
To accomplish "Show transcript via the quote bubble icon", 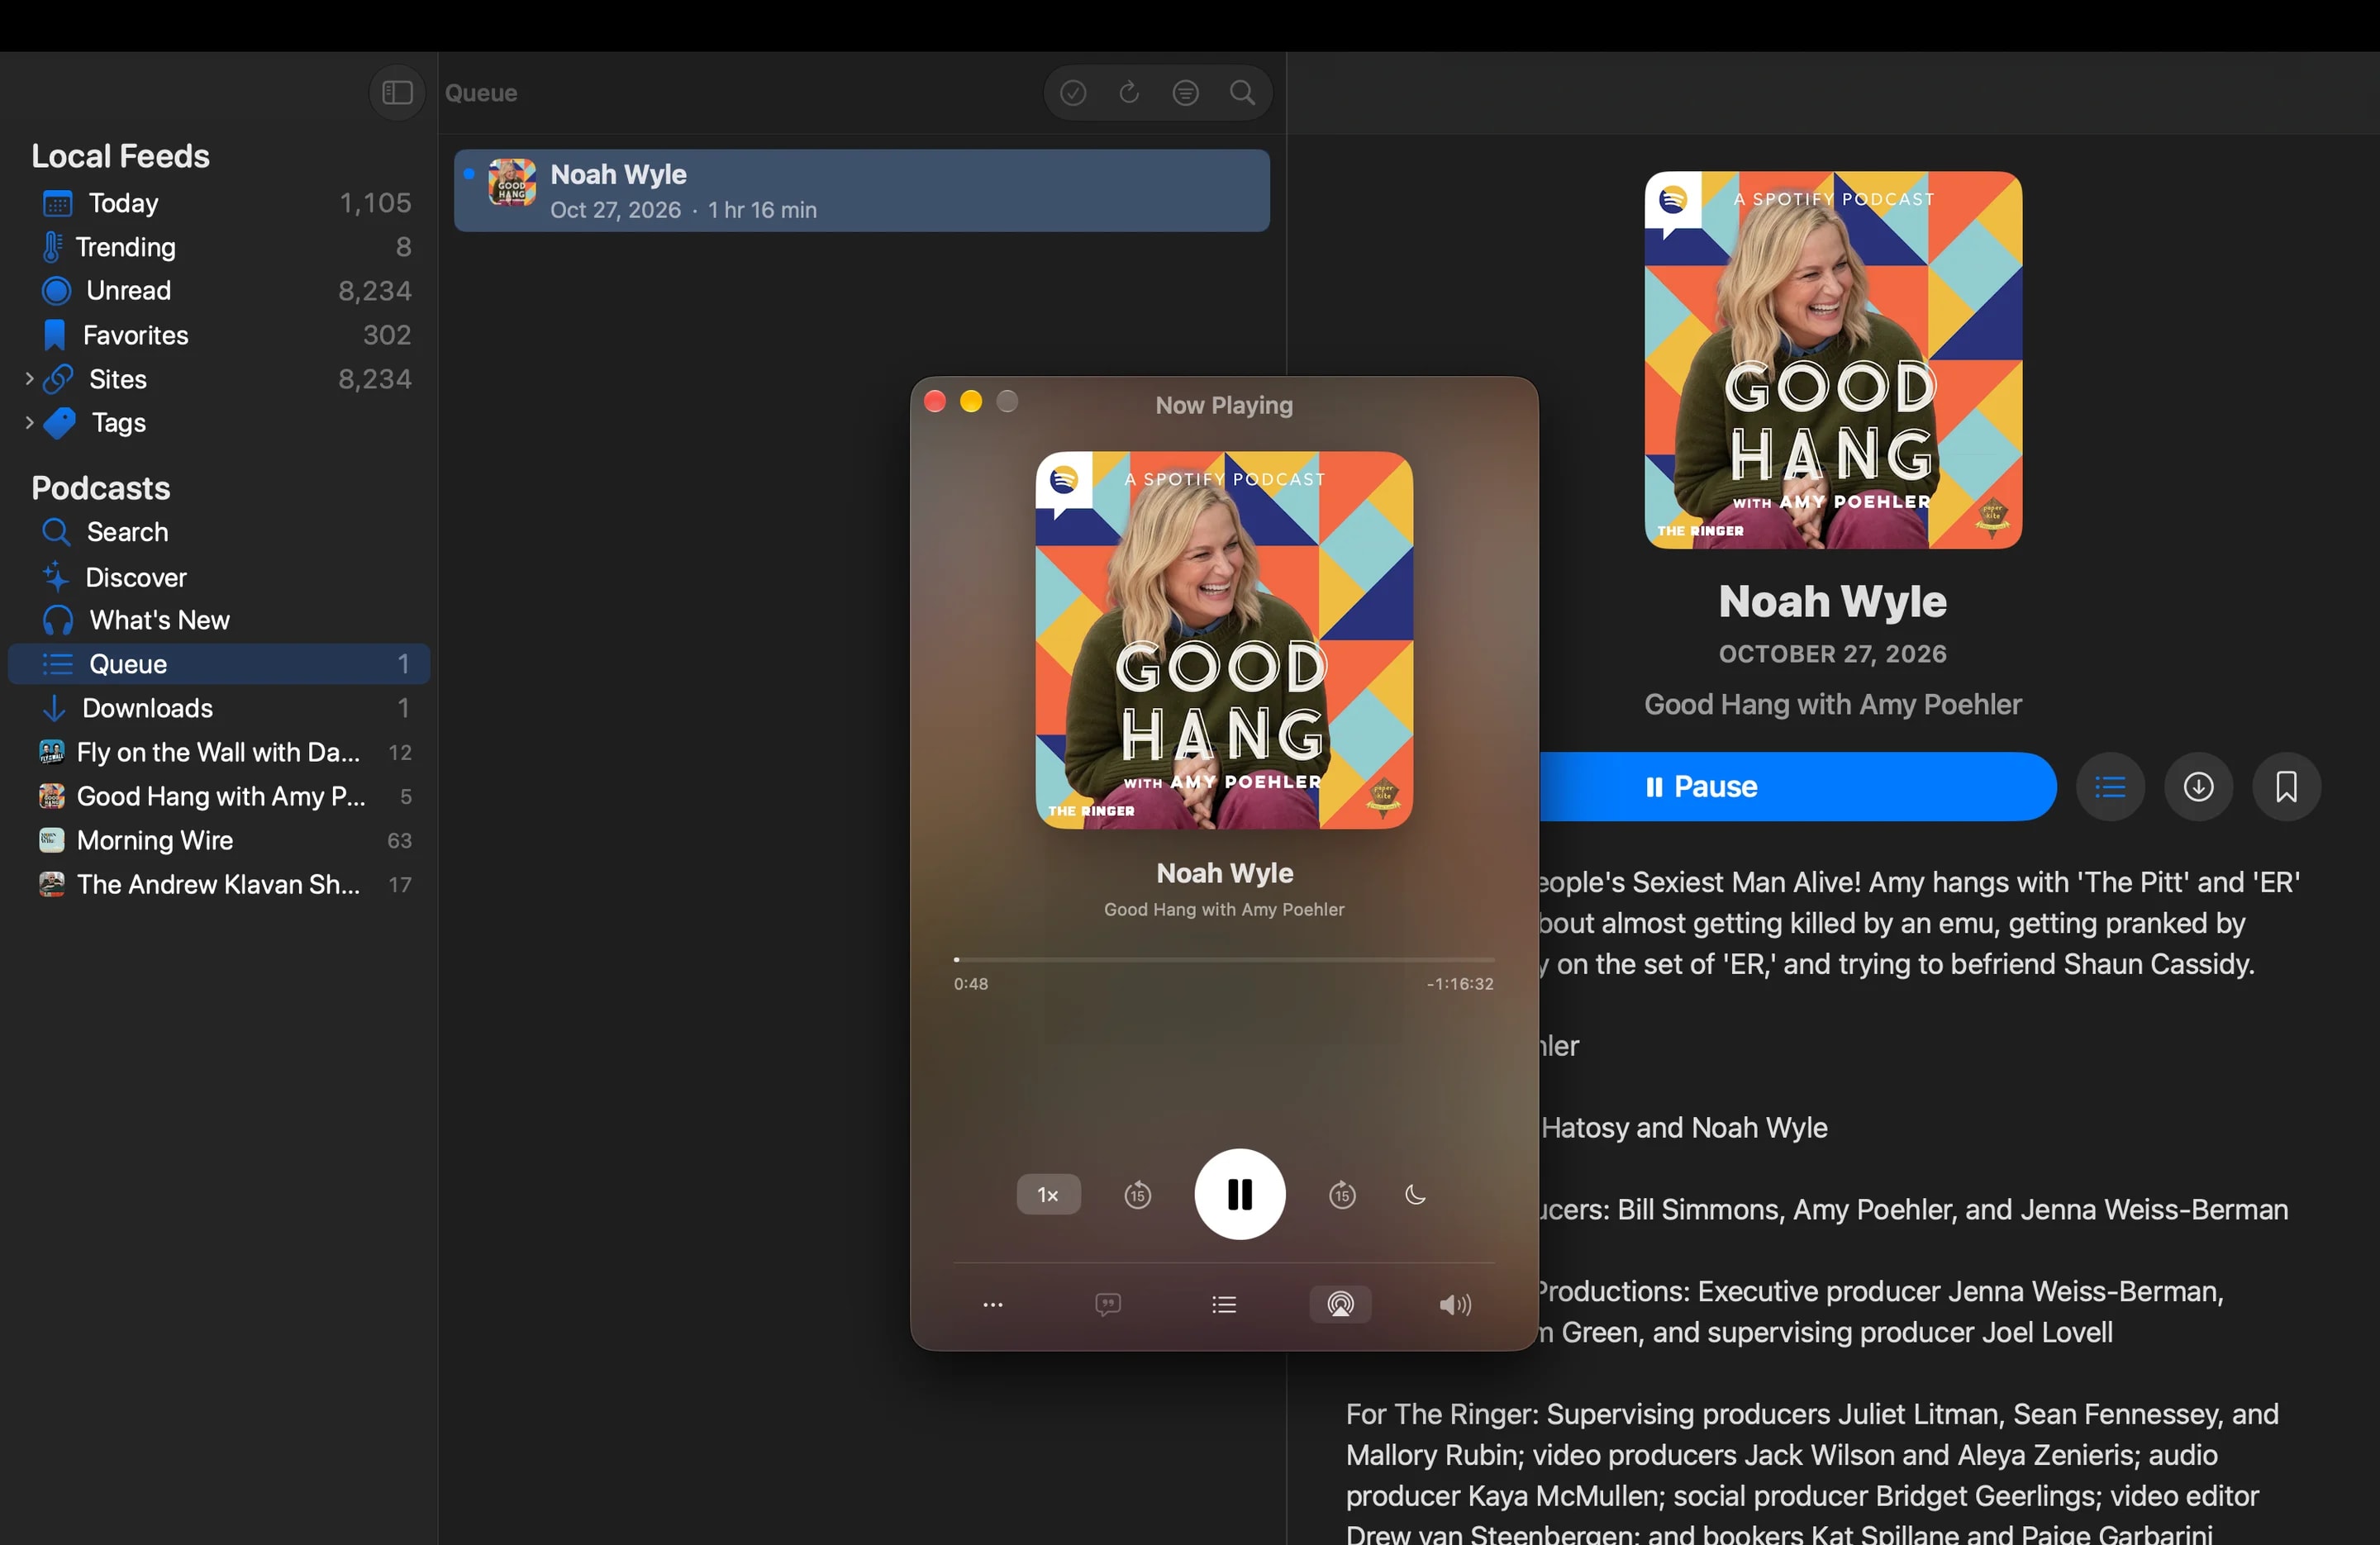I will point(1108,1304).
